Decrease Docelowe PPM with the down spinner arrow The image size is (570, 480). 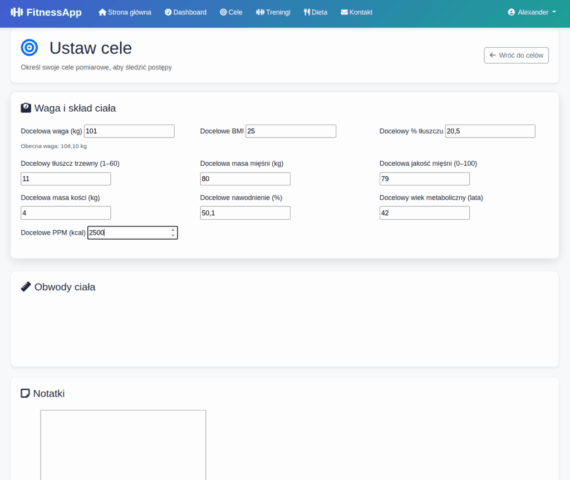point(173,236)
